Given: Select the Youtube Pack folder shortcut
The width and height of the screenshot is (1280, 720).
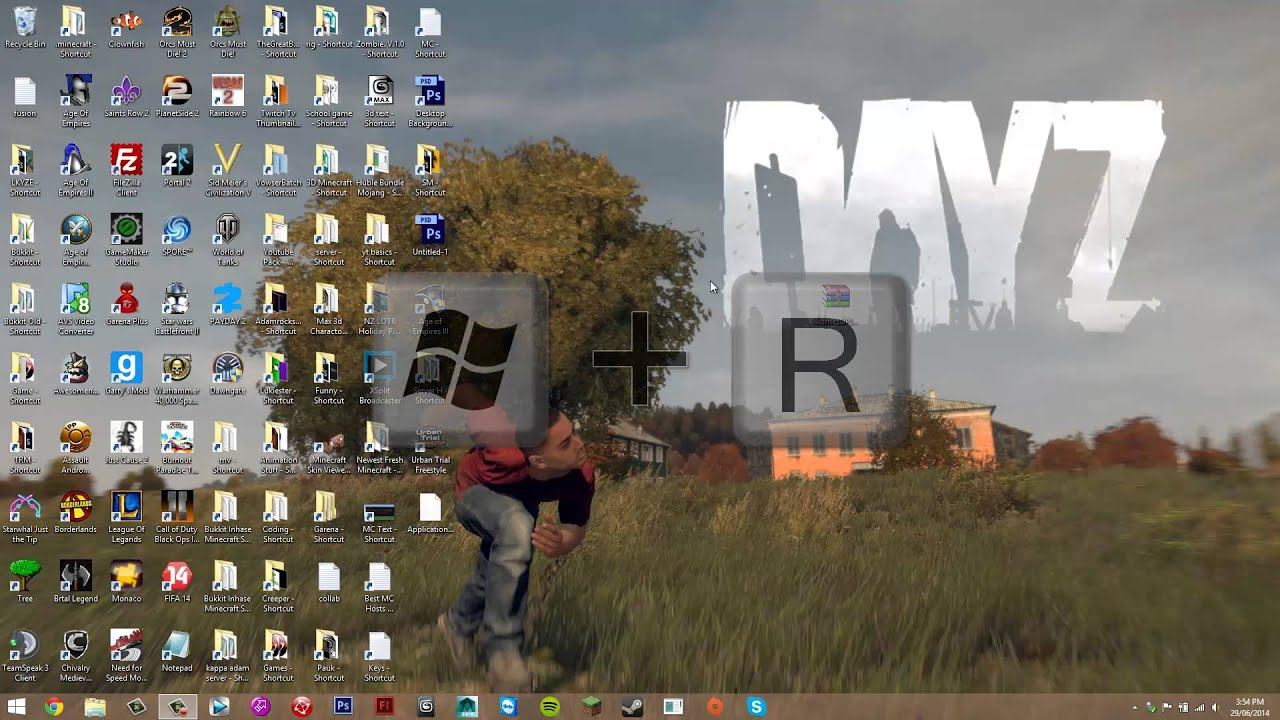Looking at the screenshot, I should 278,240.
